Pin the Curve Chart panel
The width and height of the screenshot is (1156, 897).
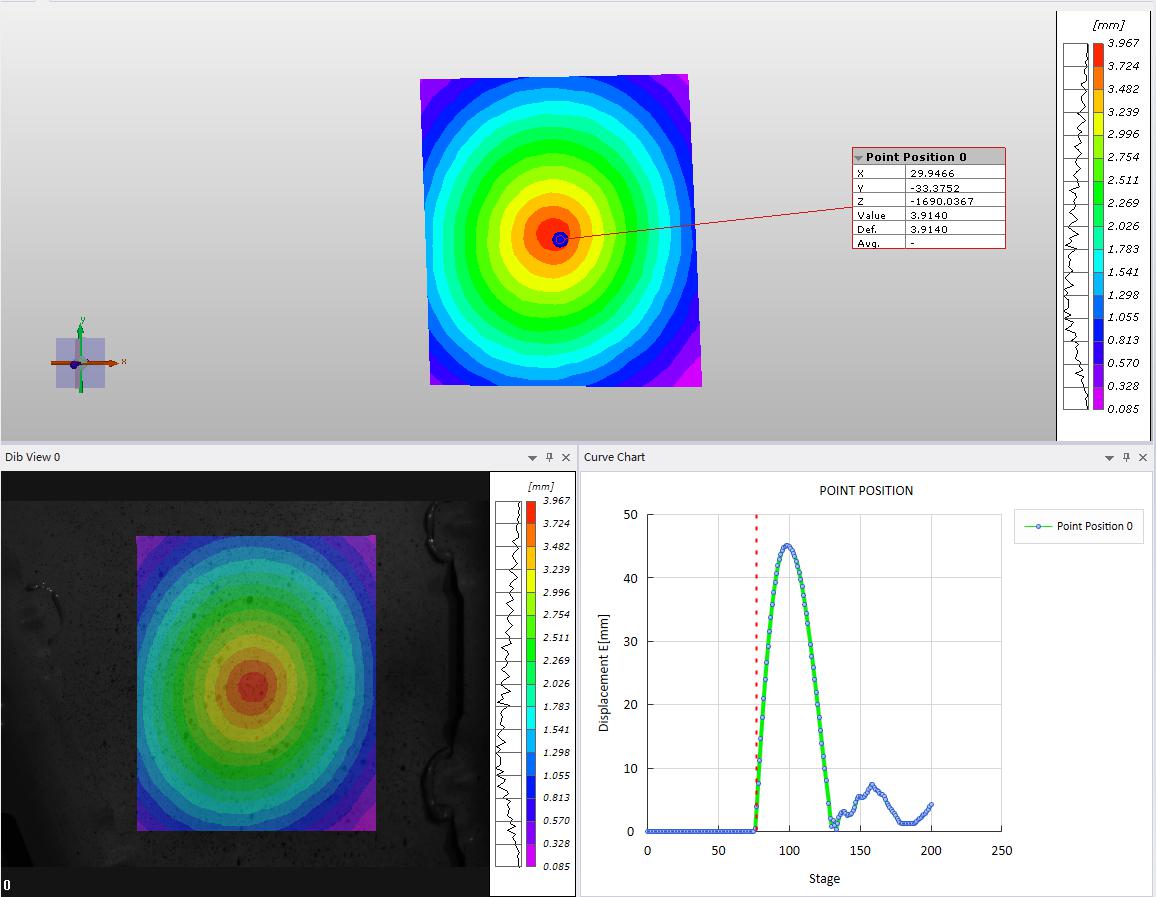click(1126, 457)
